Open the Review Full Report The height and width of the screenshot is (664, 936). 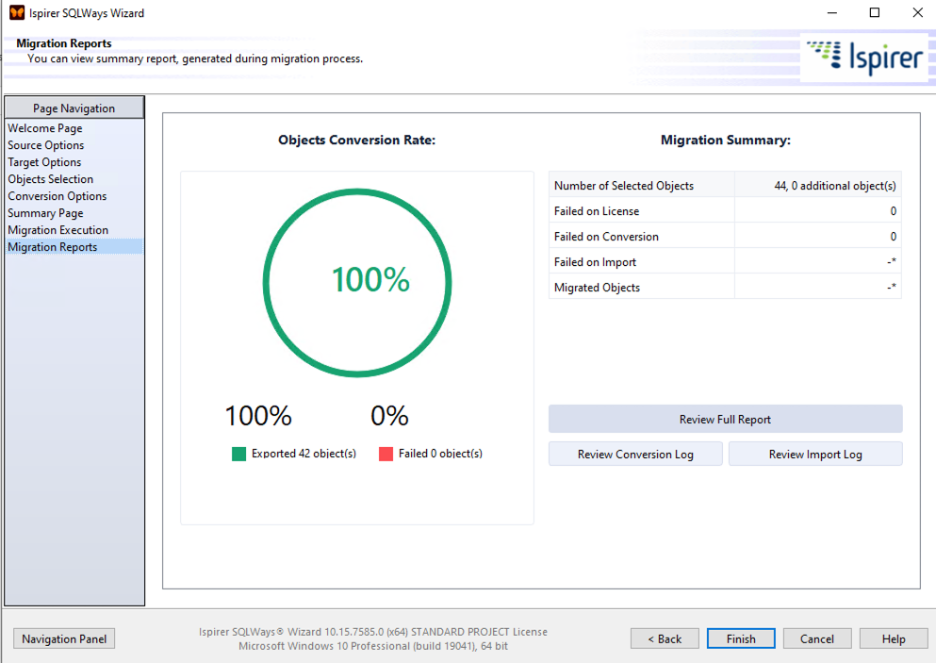click(x=725, y=419)
